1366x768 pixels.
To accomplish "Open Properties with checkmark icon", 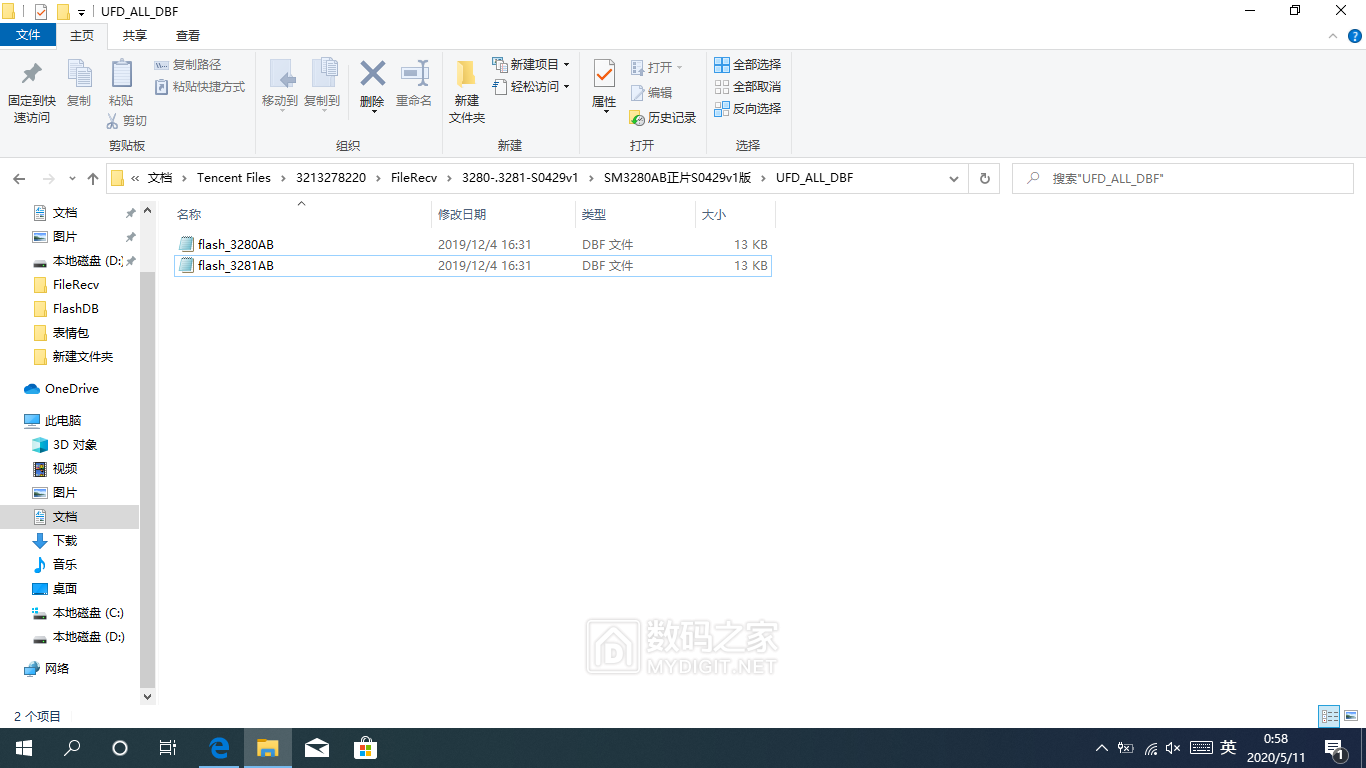I will [x=604, y=86].
